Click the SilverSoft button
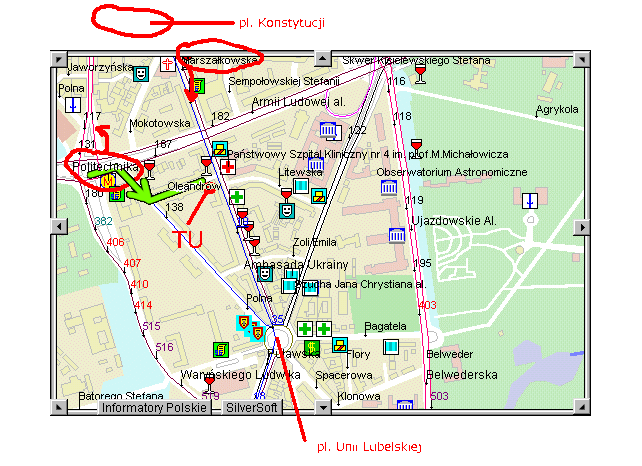Image resolution: width=642 pixels, height=466 pixels. pyautogui.click(x=253, y=408)
